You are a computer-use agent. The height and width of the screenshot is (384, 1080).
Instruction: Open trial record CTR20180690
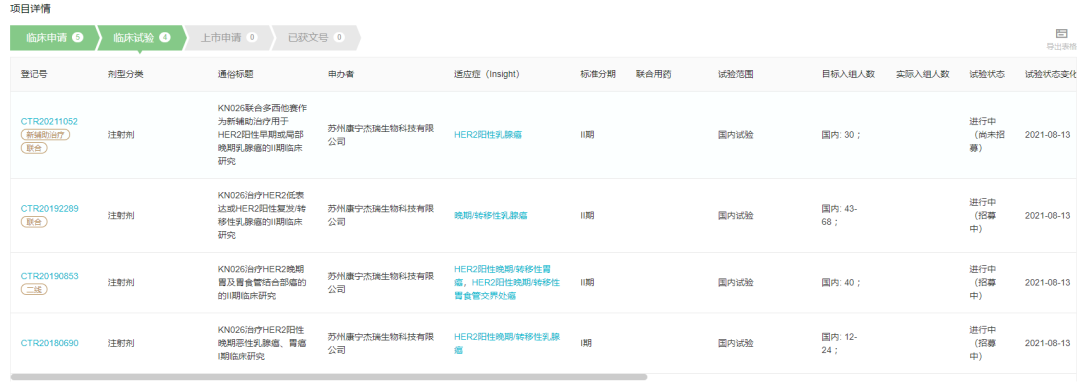coord(49,343)
